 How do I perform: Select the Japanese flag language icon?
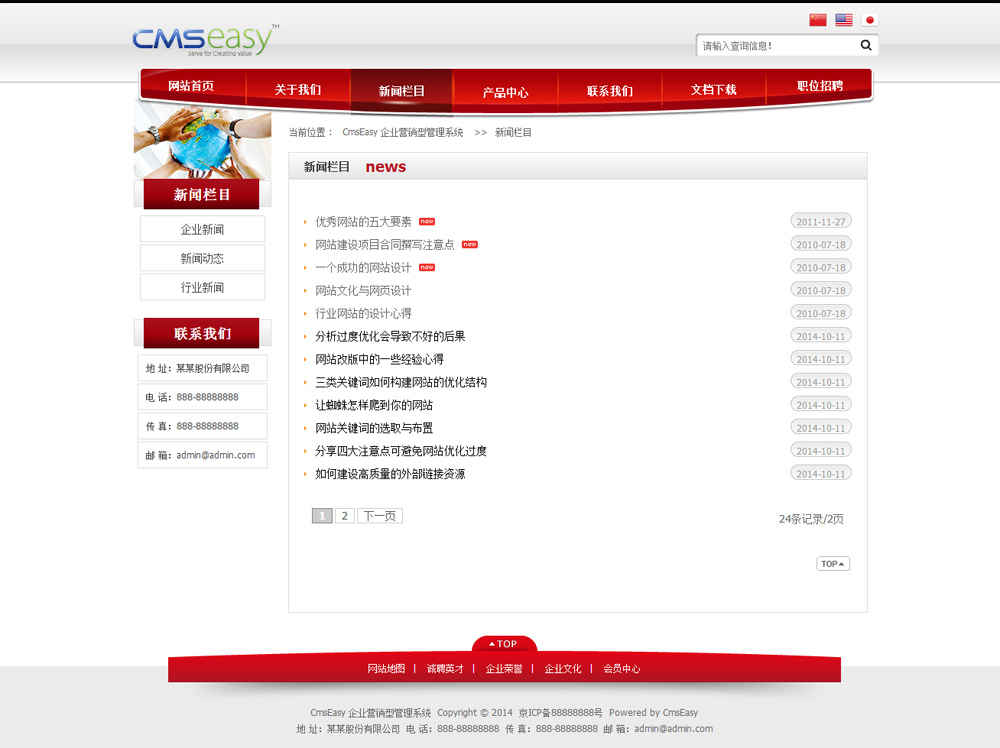click(869, 20)
